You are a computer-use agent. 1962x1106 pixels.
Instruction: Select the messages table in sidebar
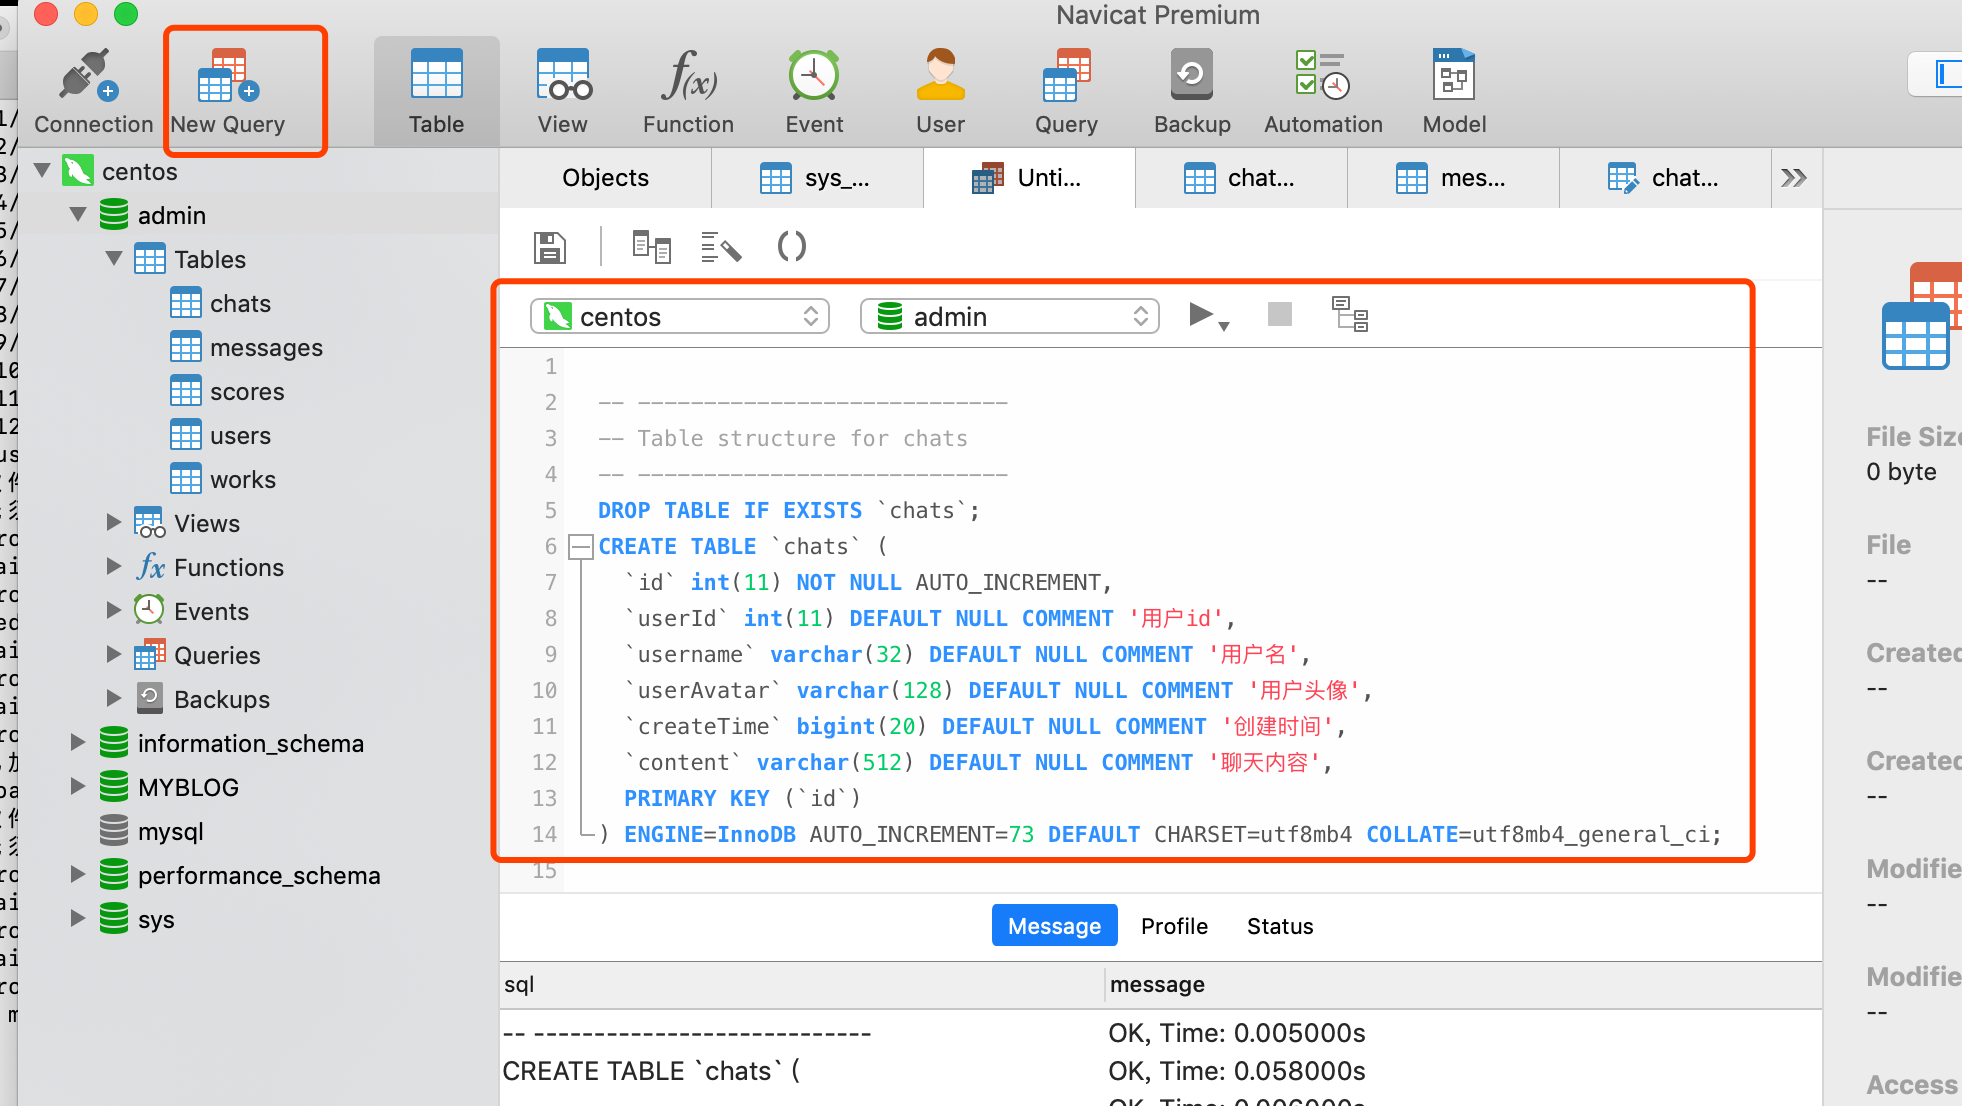click(265, 346)
